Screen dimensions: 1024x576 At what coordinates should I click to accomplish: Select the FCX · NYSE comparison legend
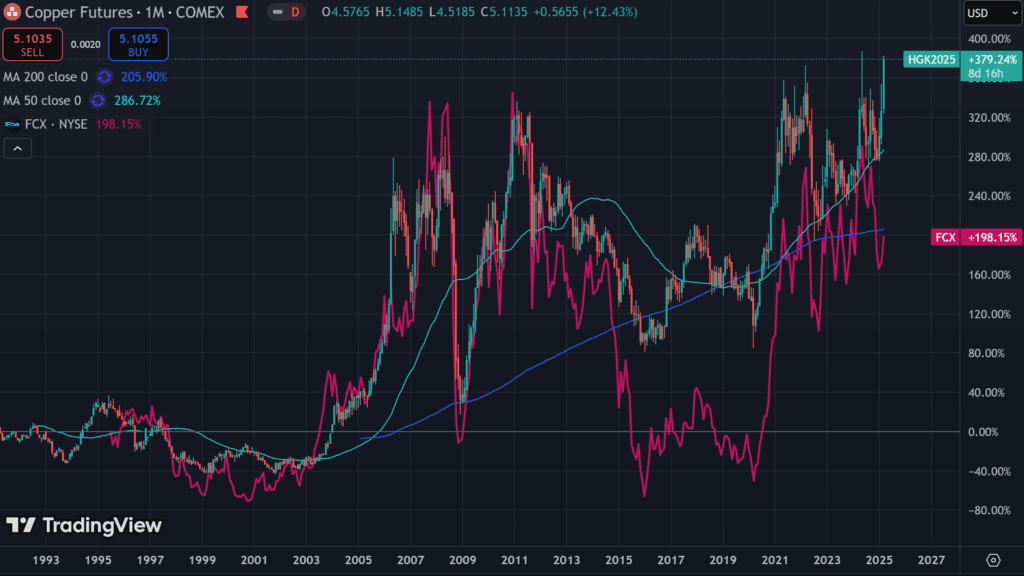[x=56, y=124]
